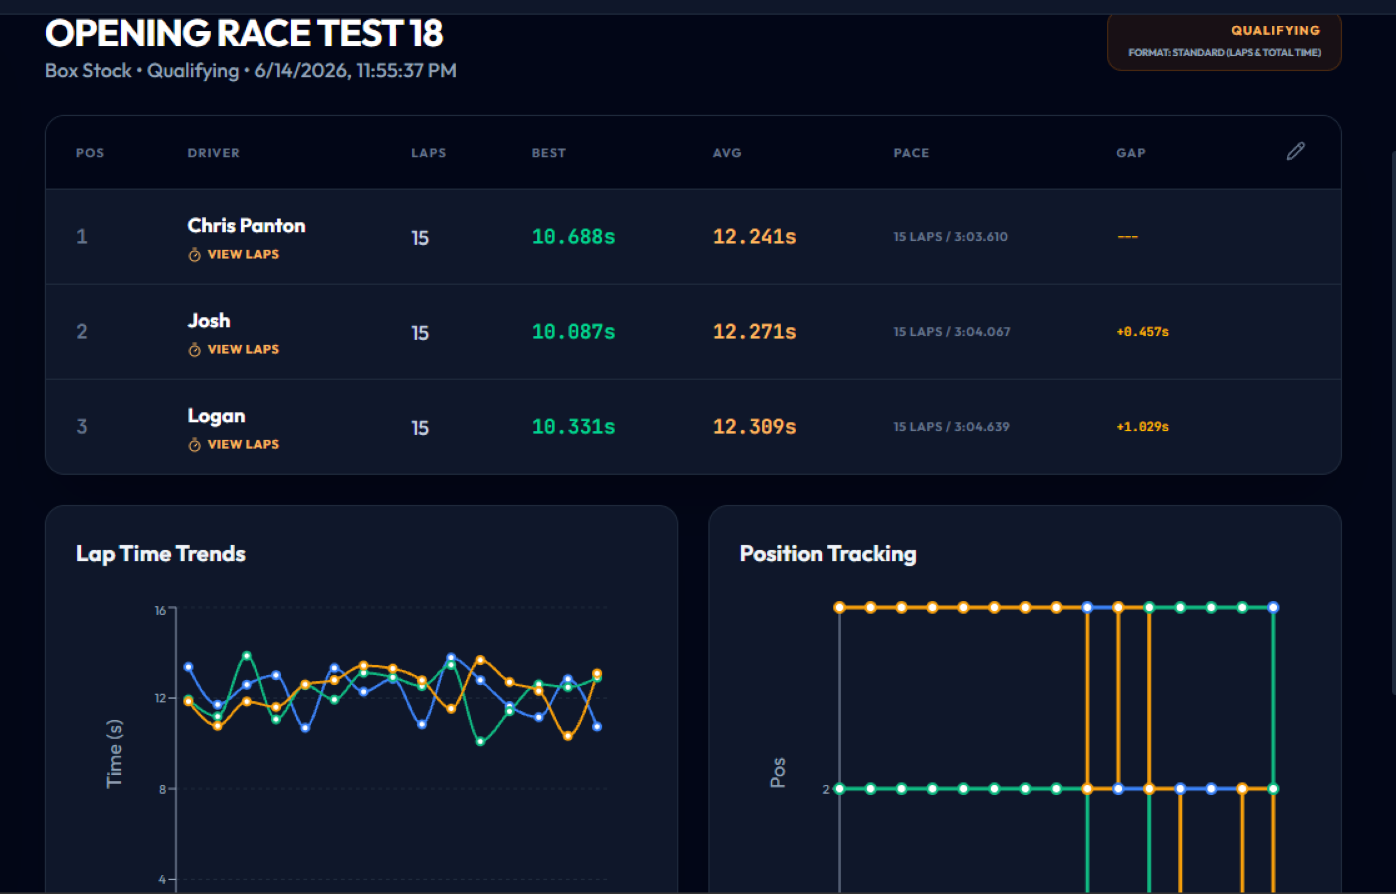
Task: Click average time 12.309s
Action: tap(755, 427)
